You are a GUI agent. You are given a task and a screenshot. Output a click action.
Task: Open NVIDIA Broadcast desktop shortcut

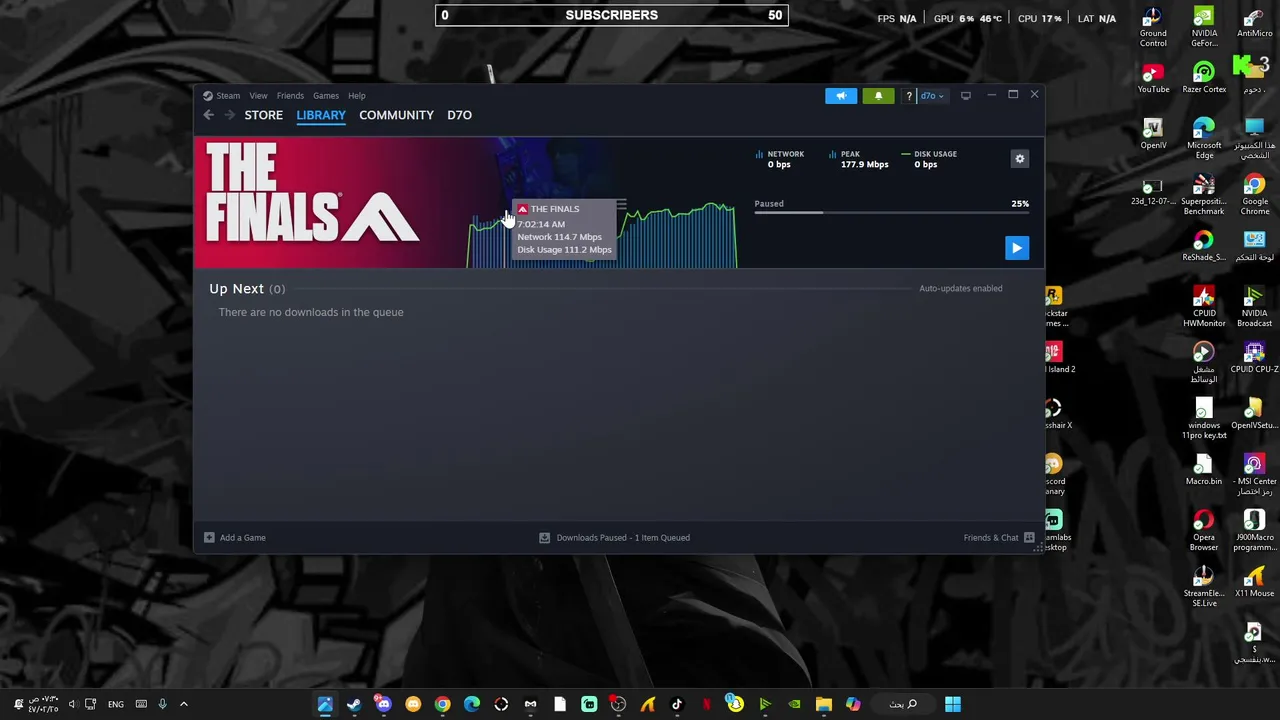[x=1254, y=308]
